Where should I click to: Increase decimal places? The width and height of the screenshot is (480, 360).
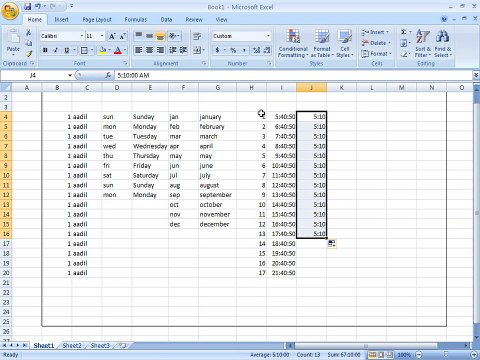click(x=256, y=50)
